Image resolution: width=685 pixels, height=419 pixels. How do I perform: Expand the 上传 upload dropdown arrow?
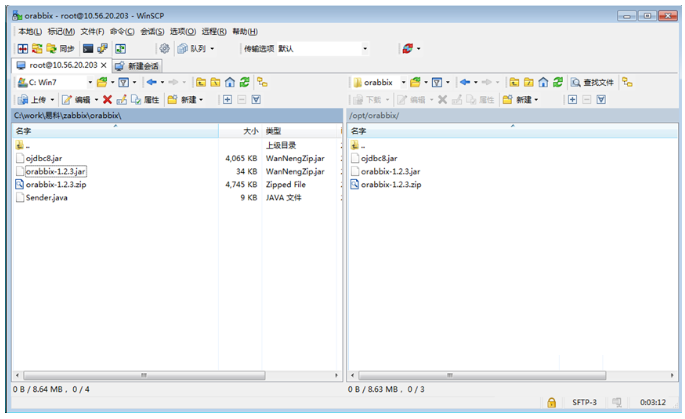52,100
